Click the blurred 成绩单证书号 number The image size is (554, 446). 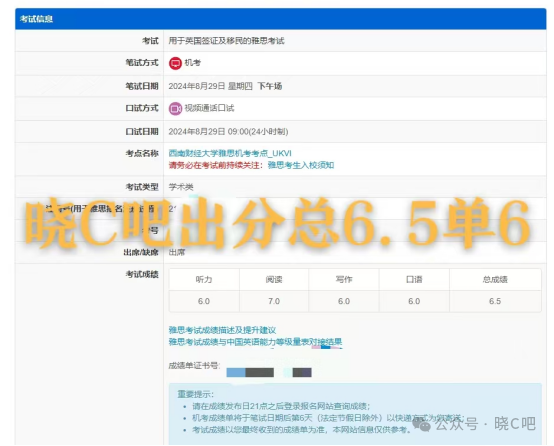[x=269, y=372]
